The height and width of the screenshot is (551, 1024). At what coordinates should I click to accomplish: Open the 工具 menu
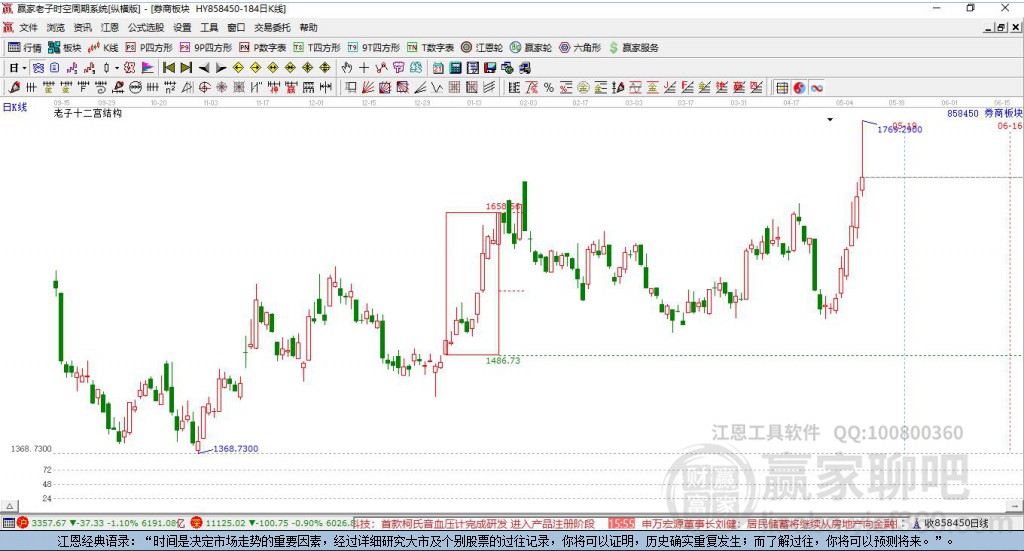(x=209, y=27)
